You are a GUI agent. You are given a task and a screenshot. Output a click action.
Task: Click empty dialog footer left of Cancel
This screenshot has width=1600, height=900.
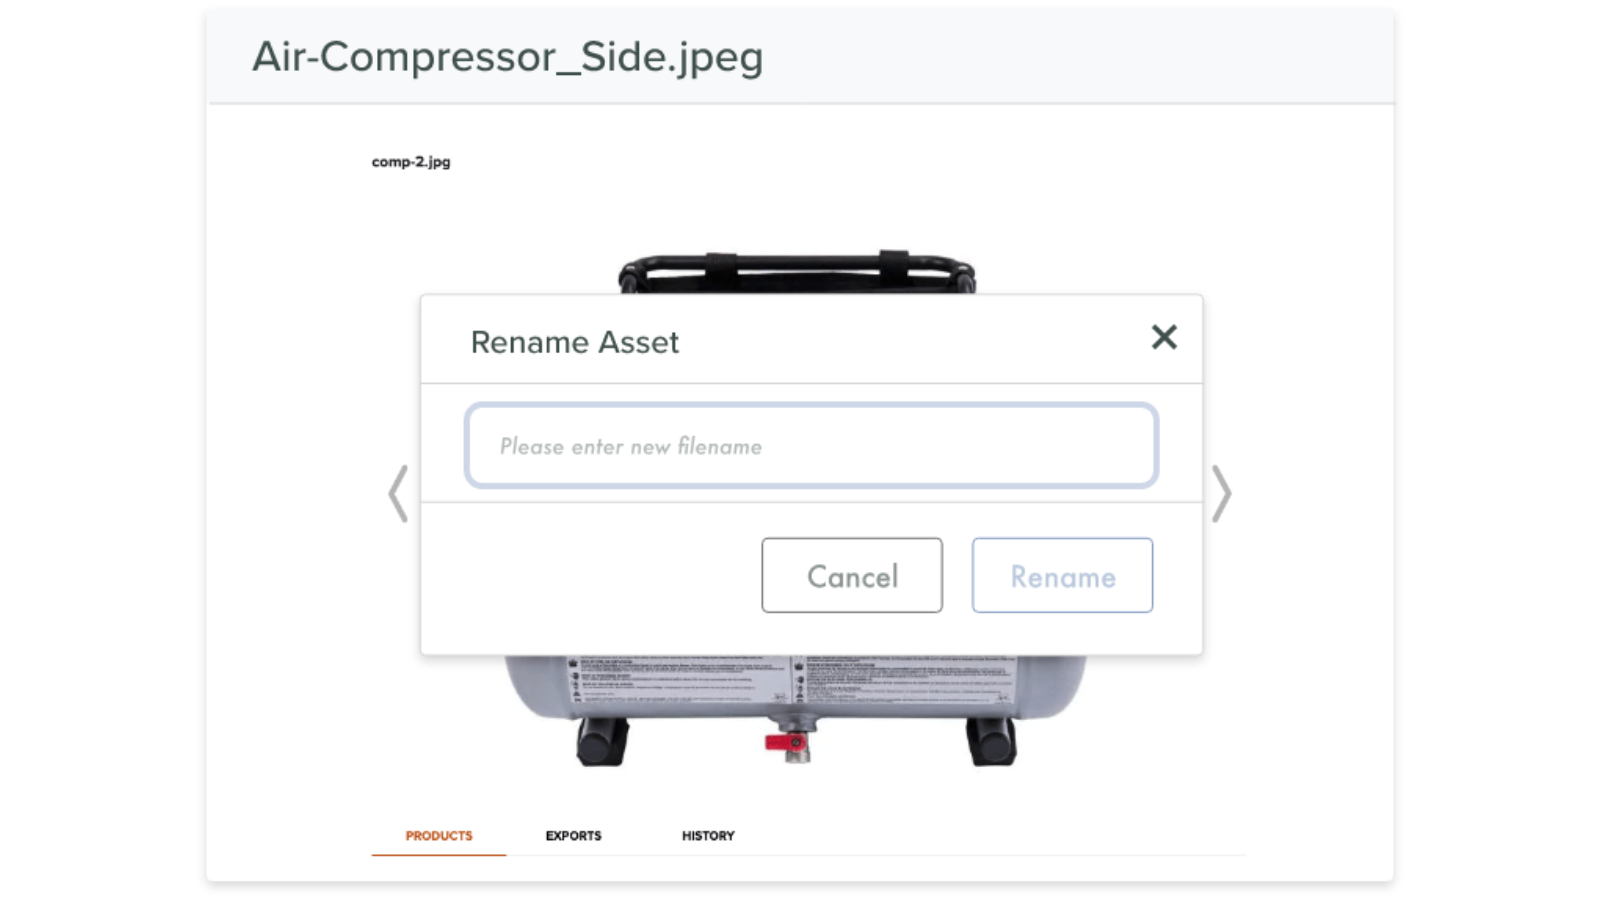coord(591,577)
